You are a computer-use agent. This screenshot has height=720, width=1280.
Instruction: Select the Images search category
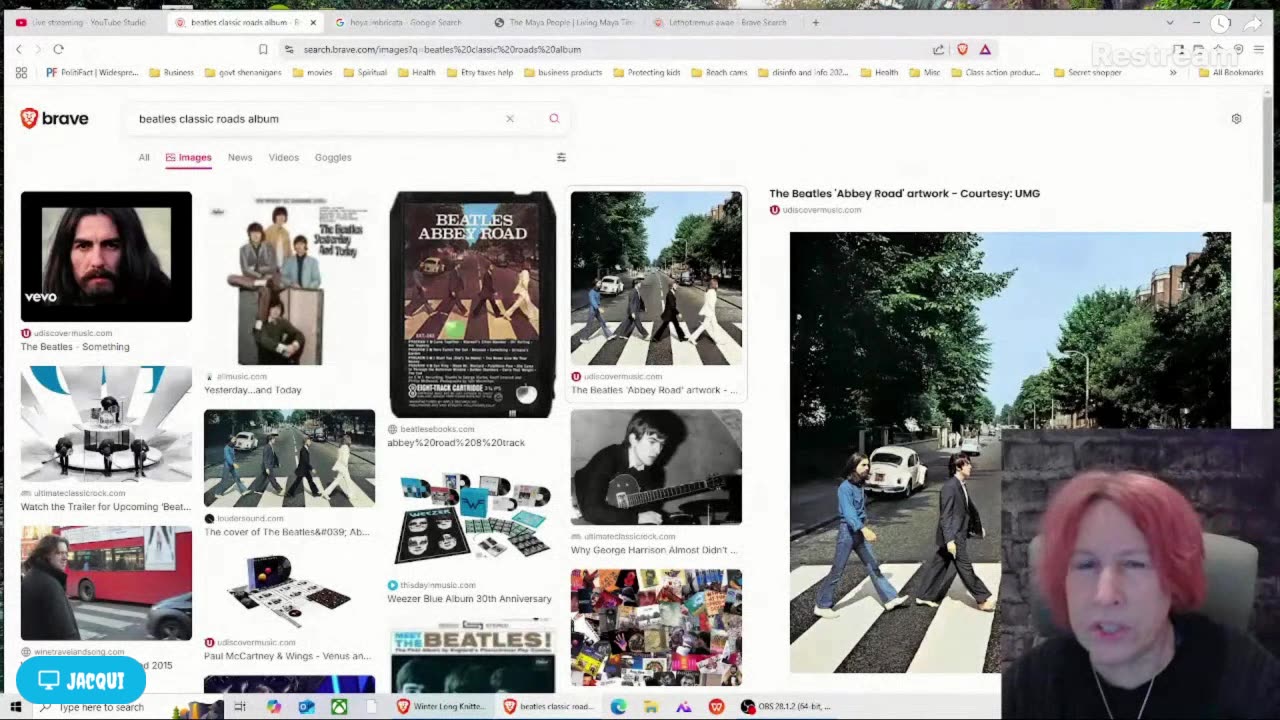click(x=189, y=157)
